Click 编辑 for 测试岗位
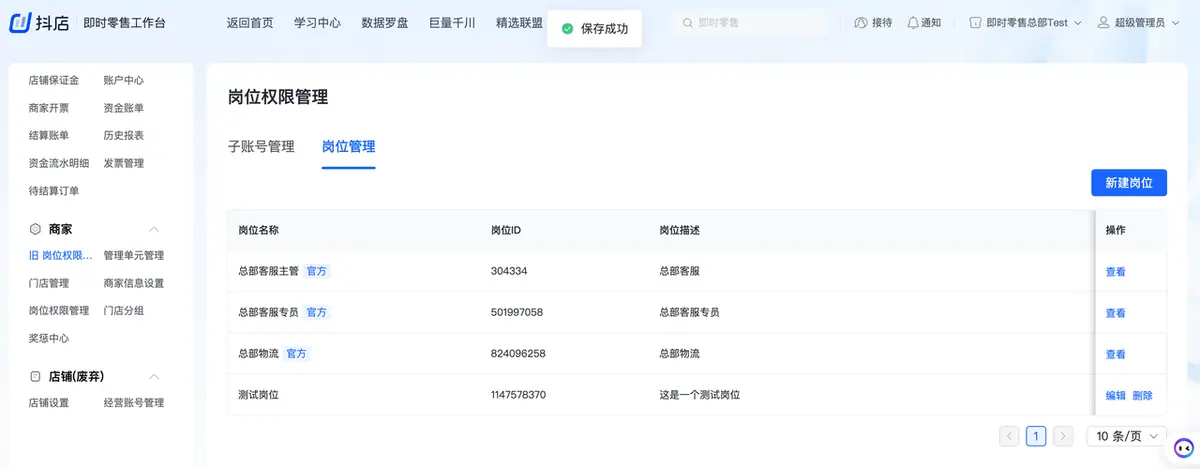1200x469 pixels. point(1115,395)
